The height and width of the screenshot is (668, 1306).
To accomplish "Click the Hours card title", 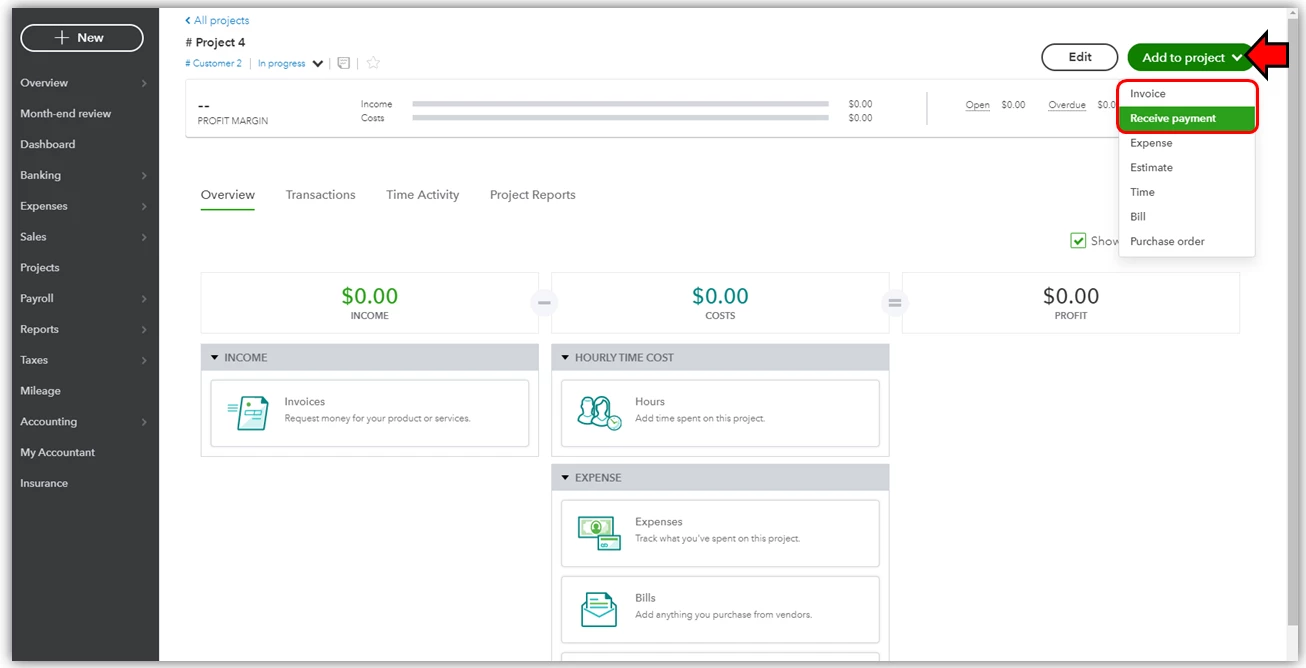I will click(650, 402).
